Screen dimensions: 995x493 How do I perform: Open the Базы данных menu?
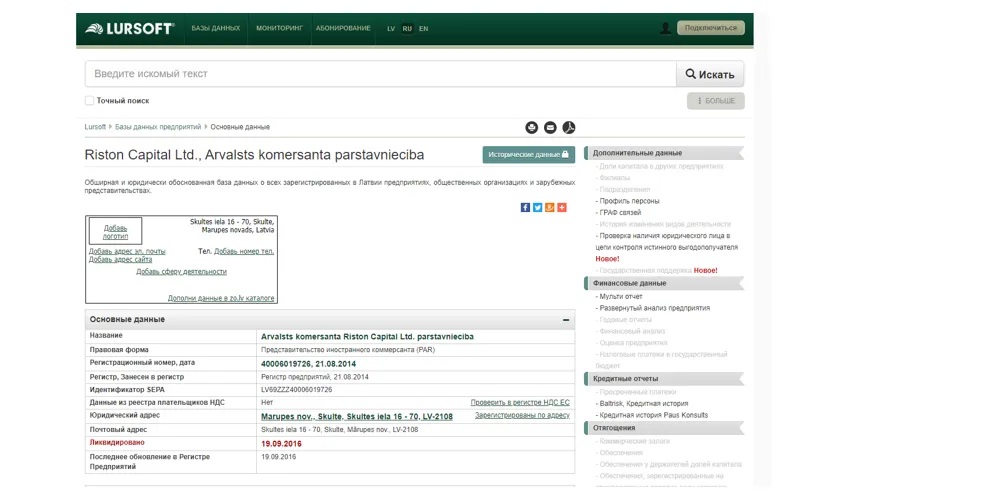(x=216, y=29)
